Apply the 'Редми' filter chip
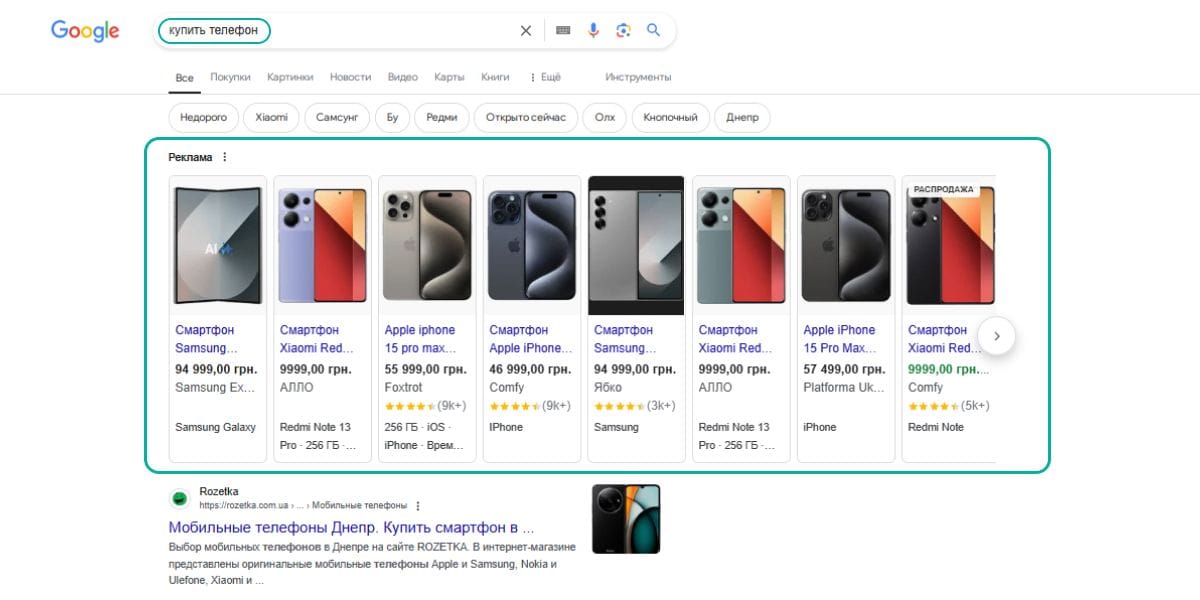The width and height of the screenshot is (1200, 600). click(x=441, y=117)
